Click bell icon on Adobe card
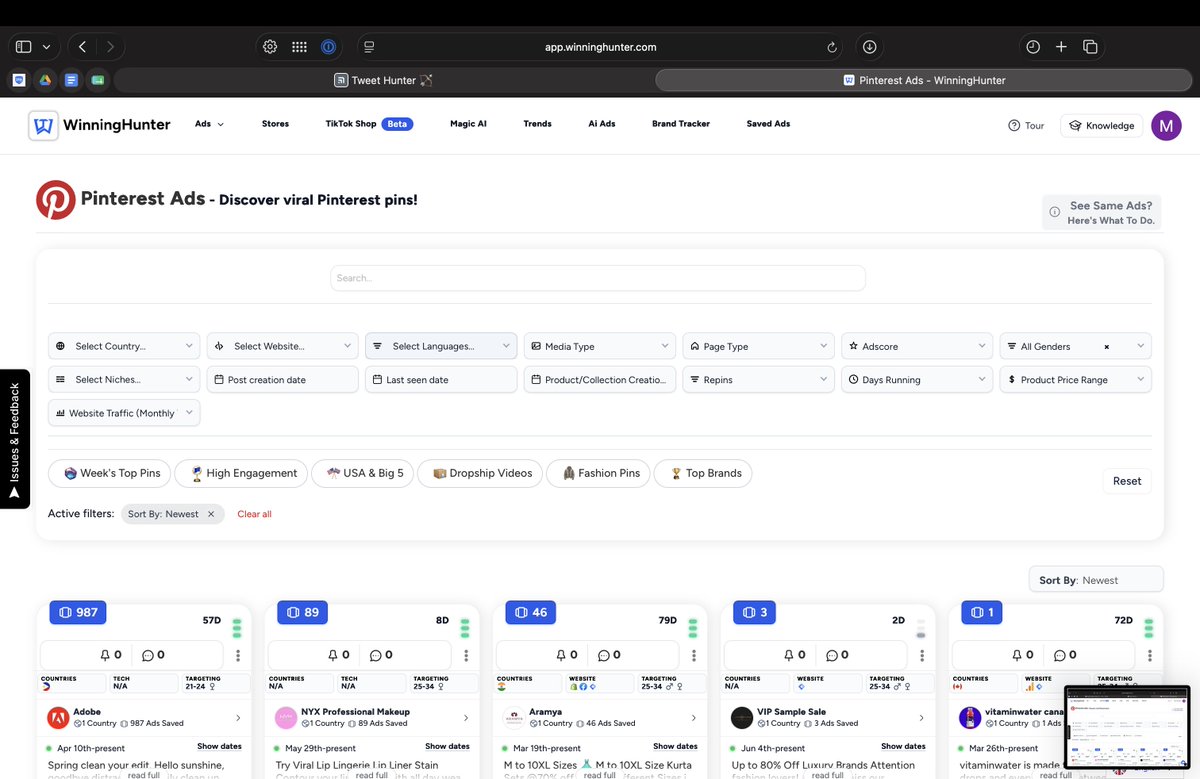This screenshot has height=779, width=1200. [x=105, y=655]
